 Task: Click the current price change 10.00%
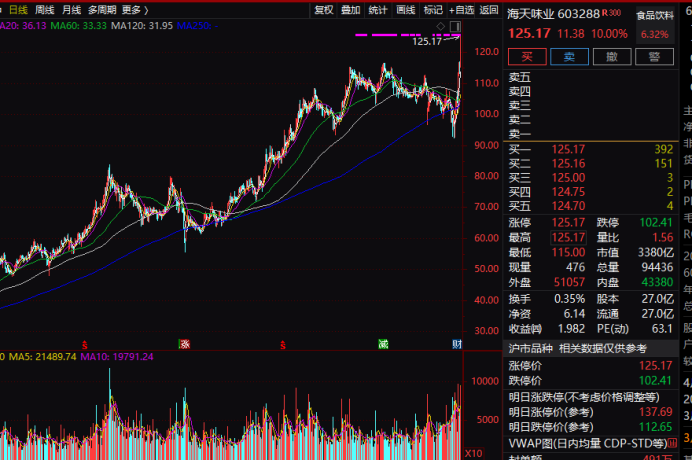pos(609,34)
